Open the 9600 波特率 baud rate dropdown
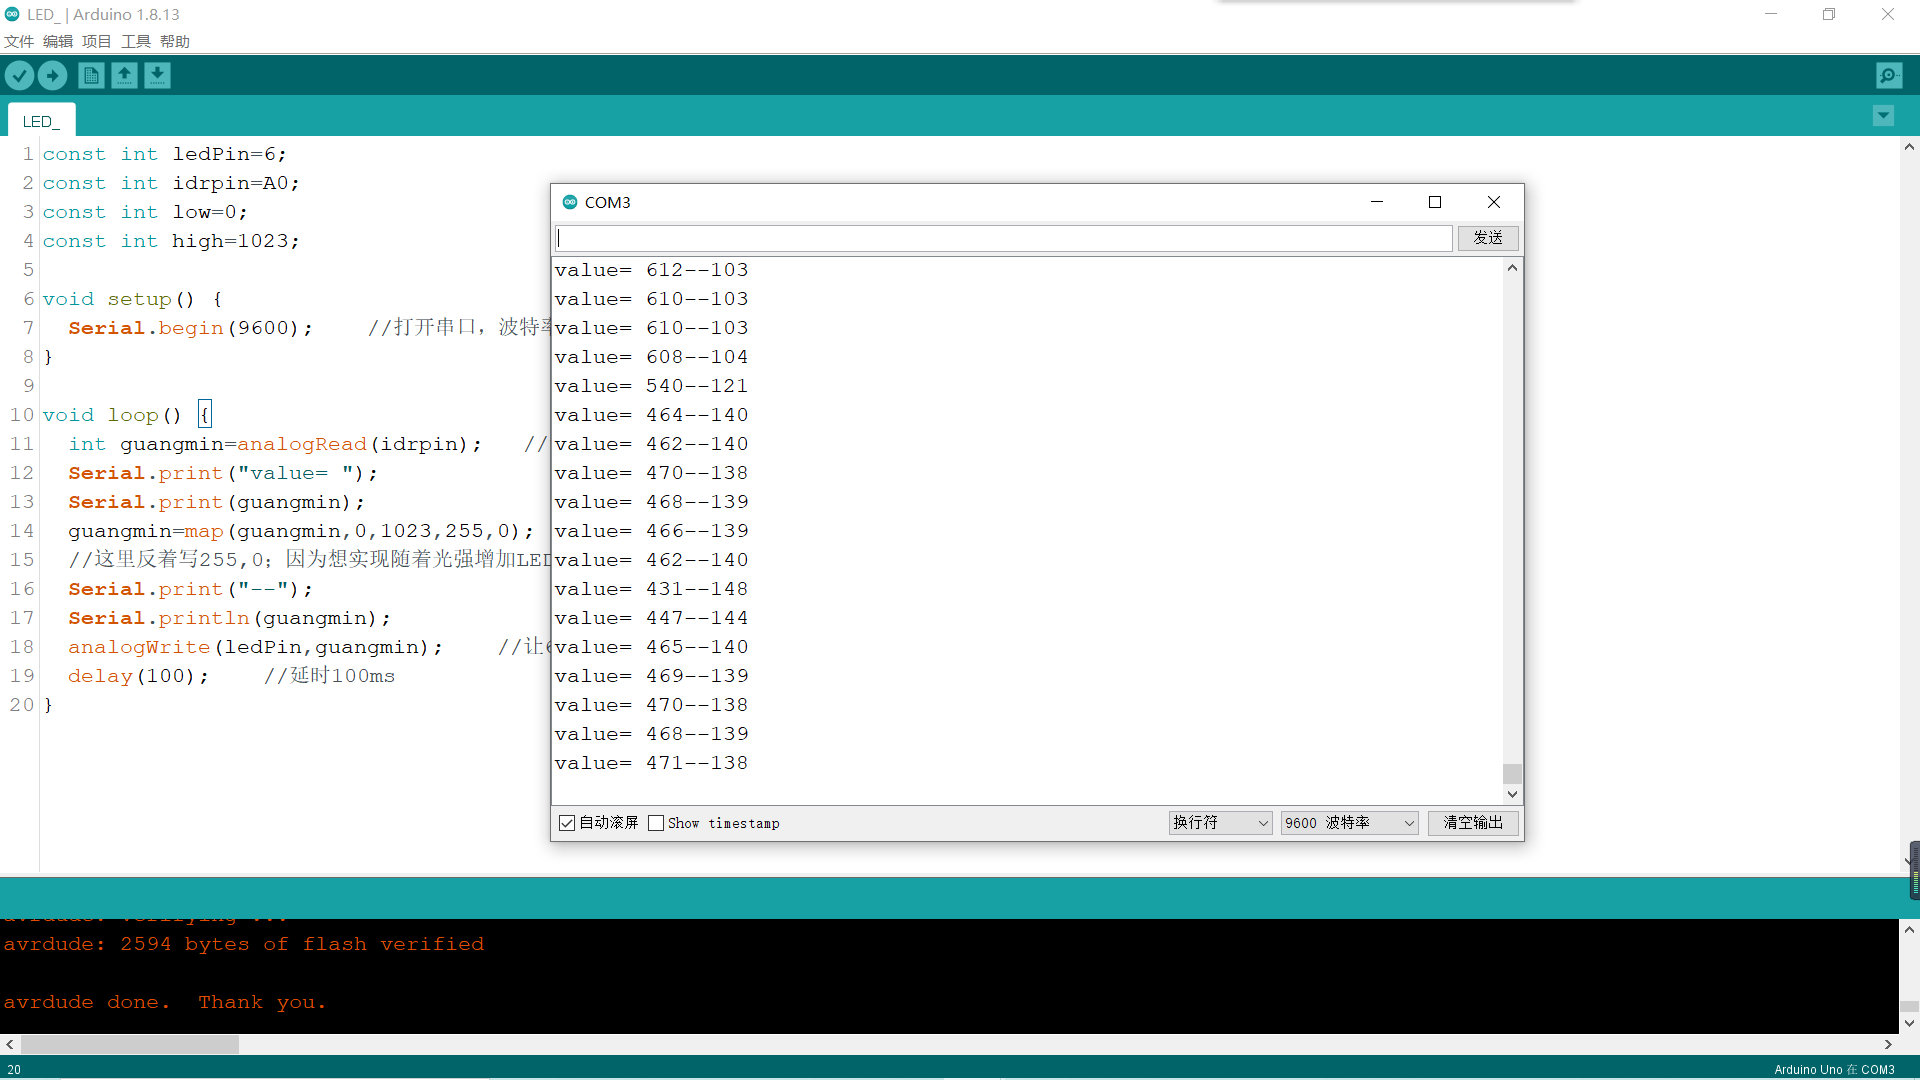Image resolution: width=1920 pixels, height=1080 pixels. [1349, 823]
